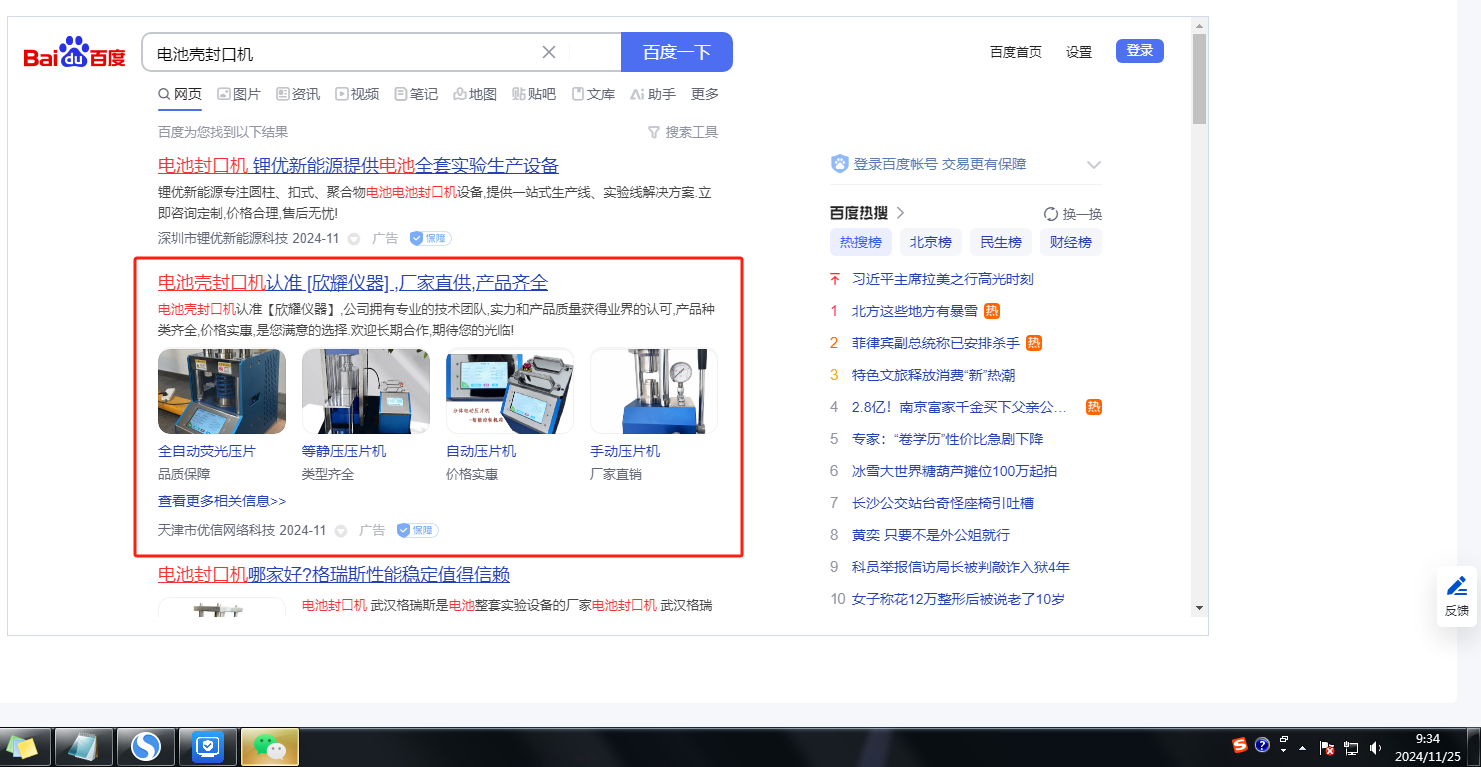Switch to the 贴吧 tab
1481x767 pixels.
pos(534,94)
